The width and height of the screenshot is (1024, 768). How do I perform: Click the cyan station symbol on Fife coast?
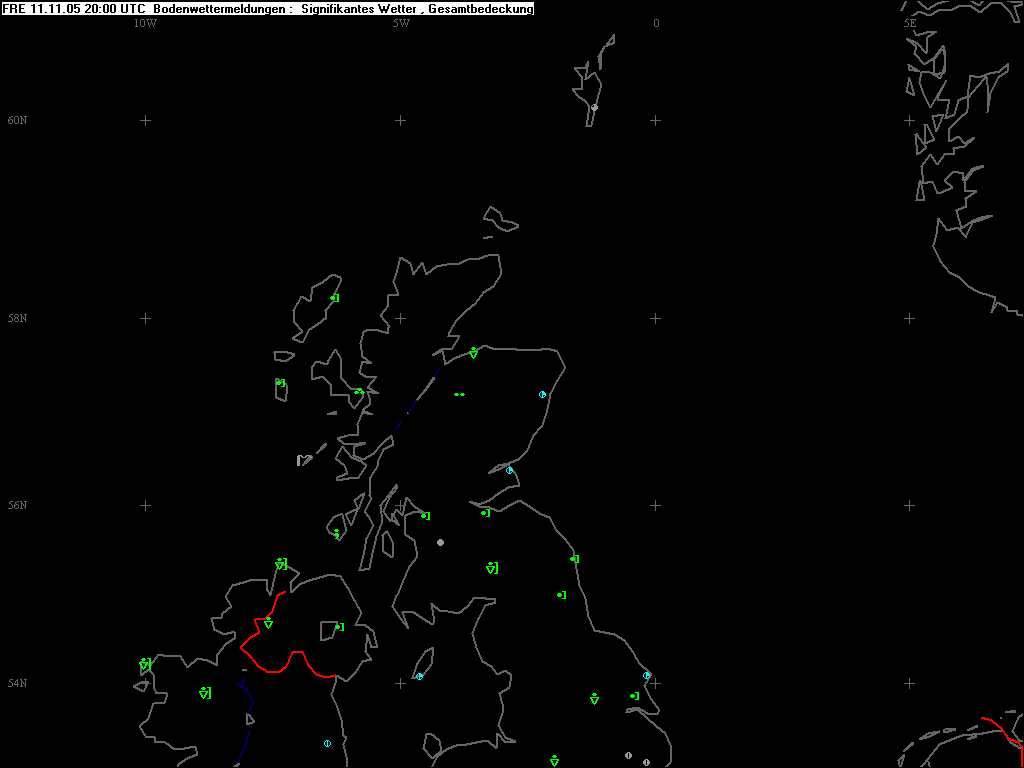coord(509,470)
